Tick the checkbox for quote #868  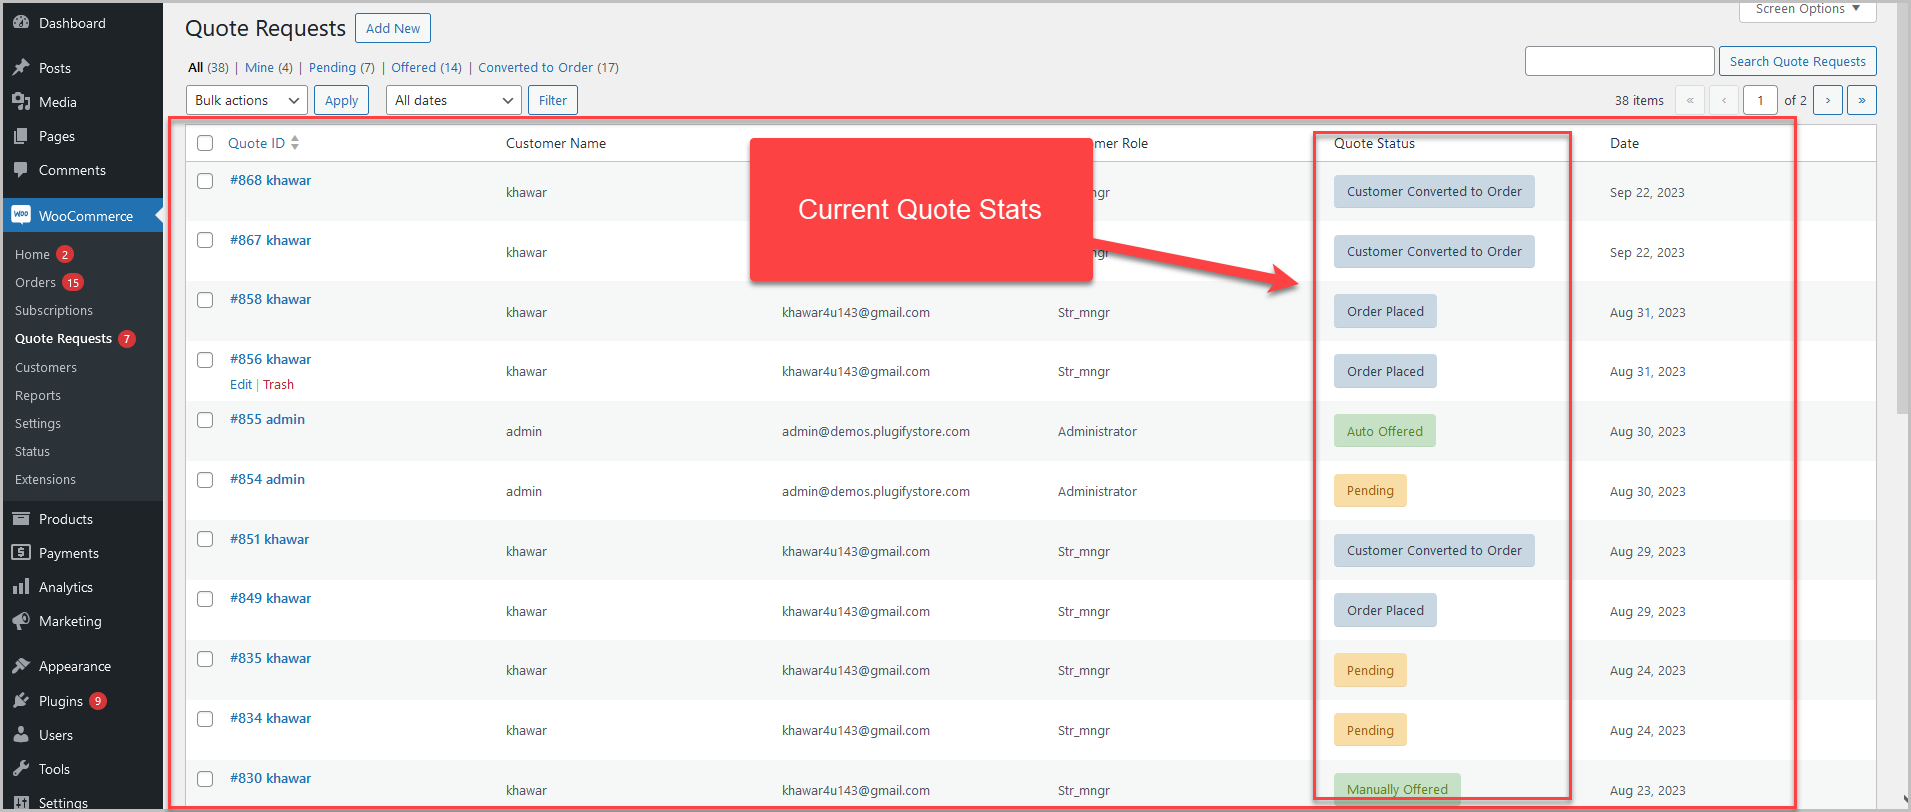tap(205, 181)
